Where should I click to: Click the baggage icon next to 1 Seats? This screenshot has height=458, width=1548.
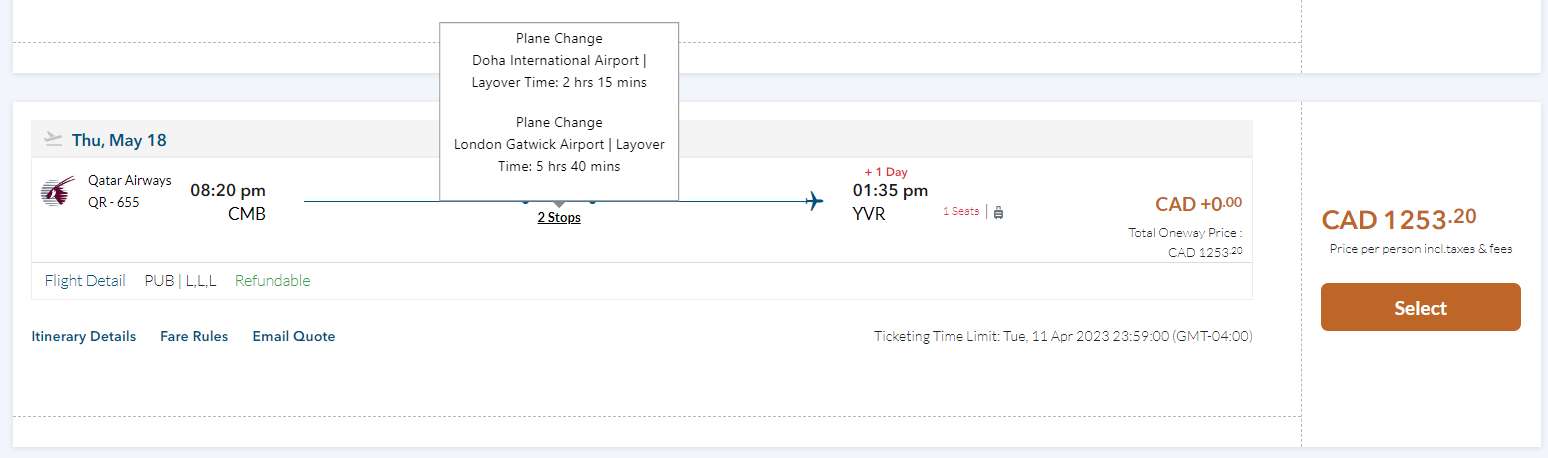[998, 212]
